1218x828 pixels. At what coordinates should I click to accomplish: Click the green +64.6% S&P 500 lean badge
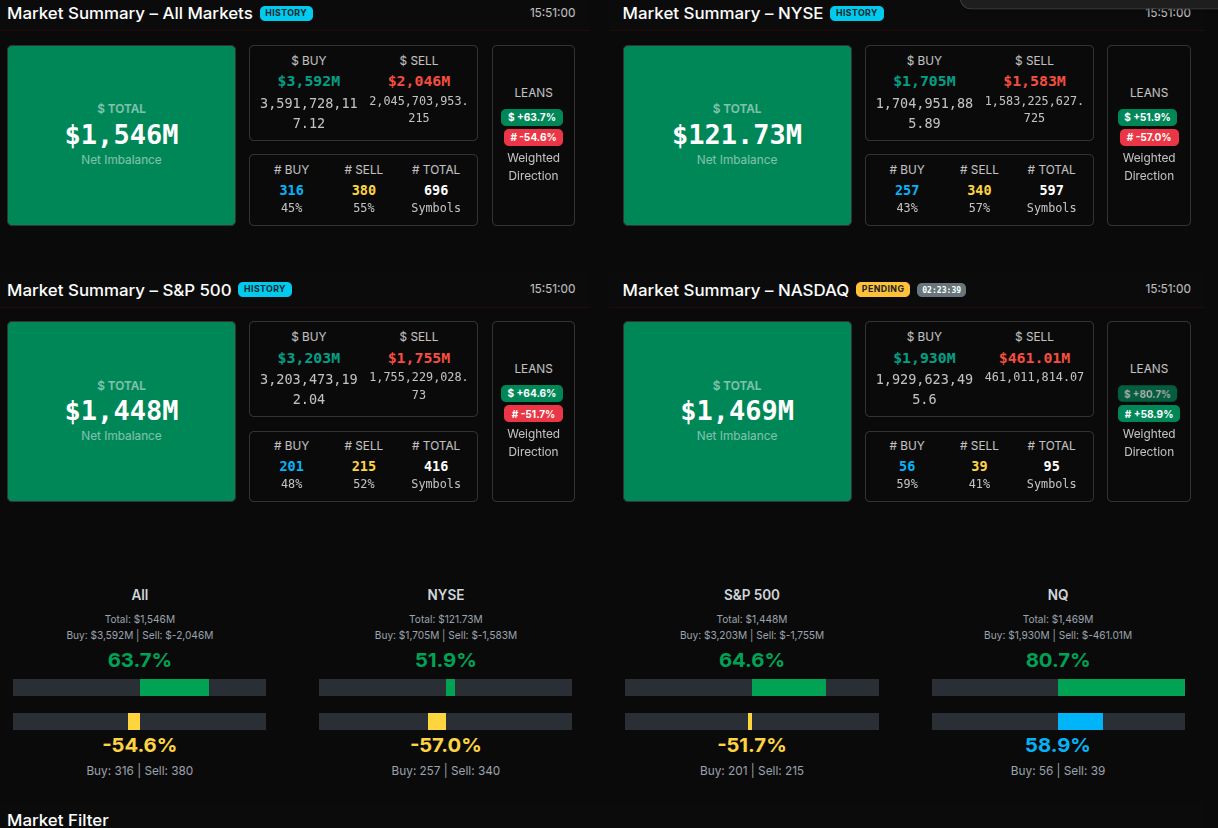pos(533,393)
